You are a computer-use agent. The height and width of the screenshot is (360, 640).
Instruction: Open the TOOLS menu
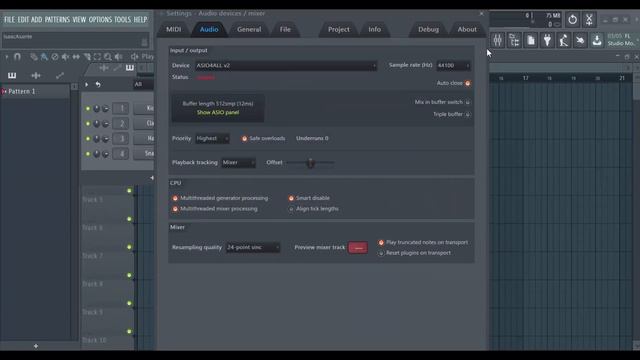click(x=122, y=20)
